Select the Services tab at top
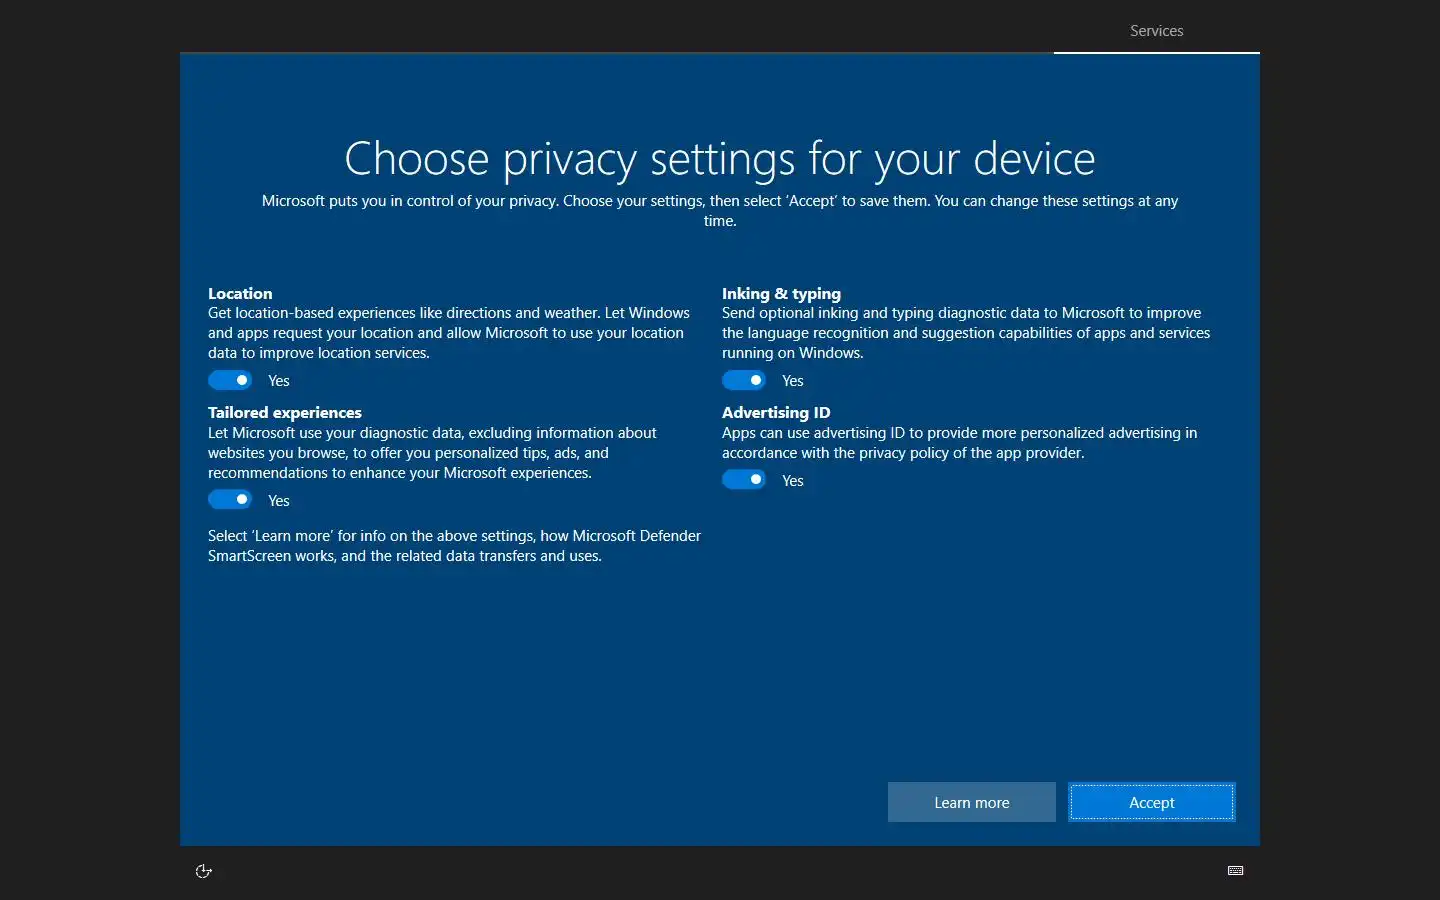The image size is (1440, 900). (1157, 31)
